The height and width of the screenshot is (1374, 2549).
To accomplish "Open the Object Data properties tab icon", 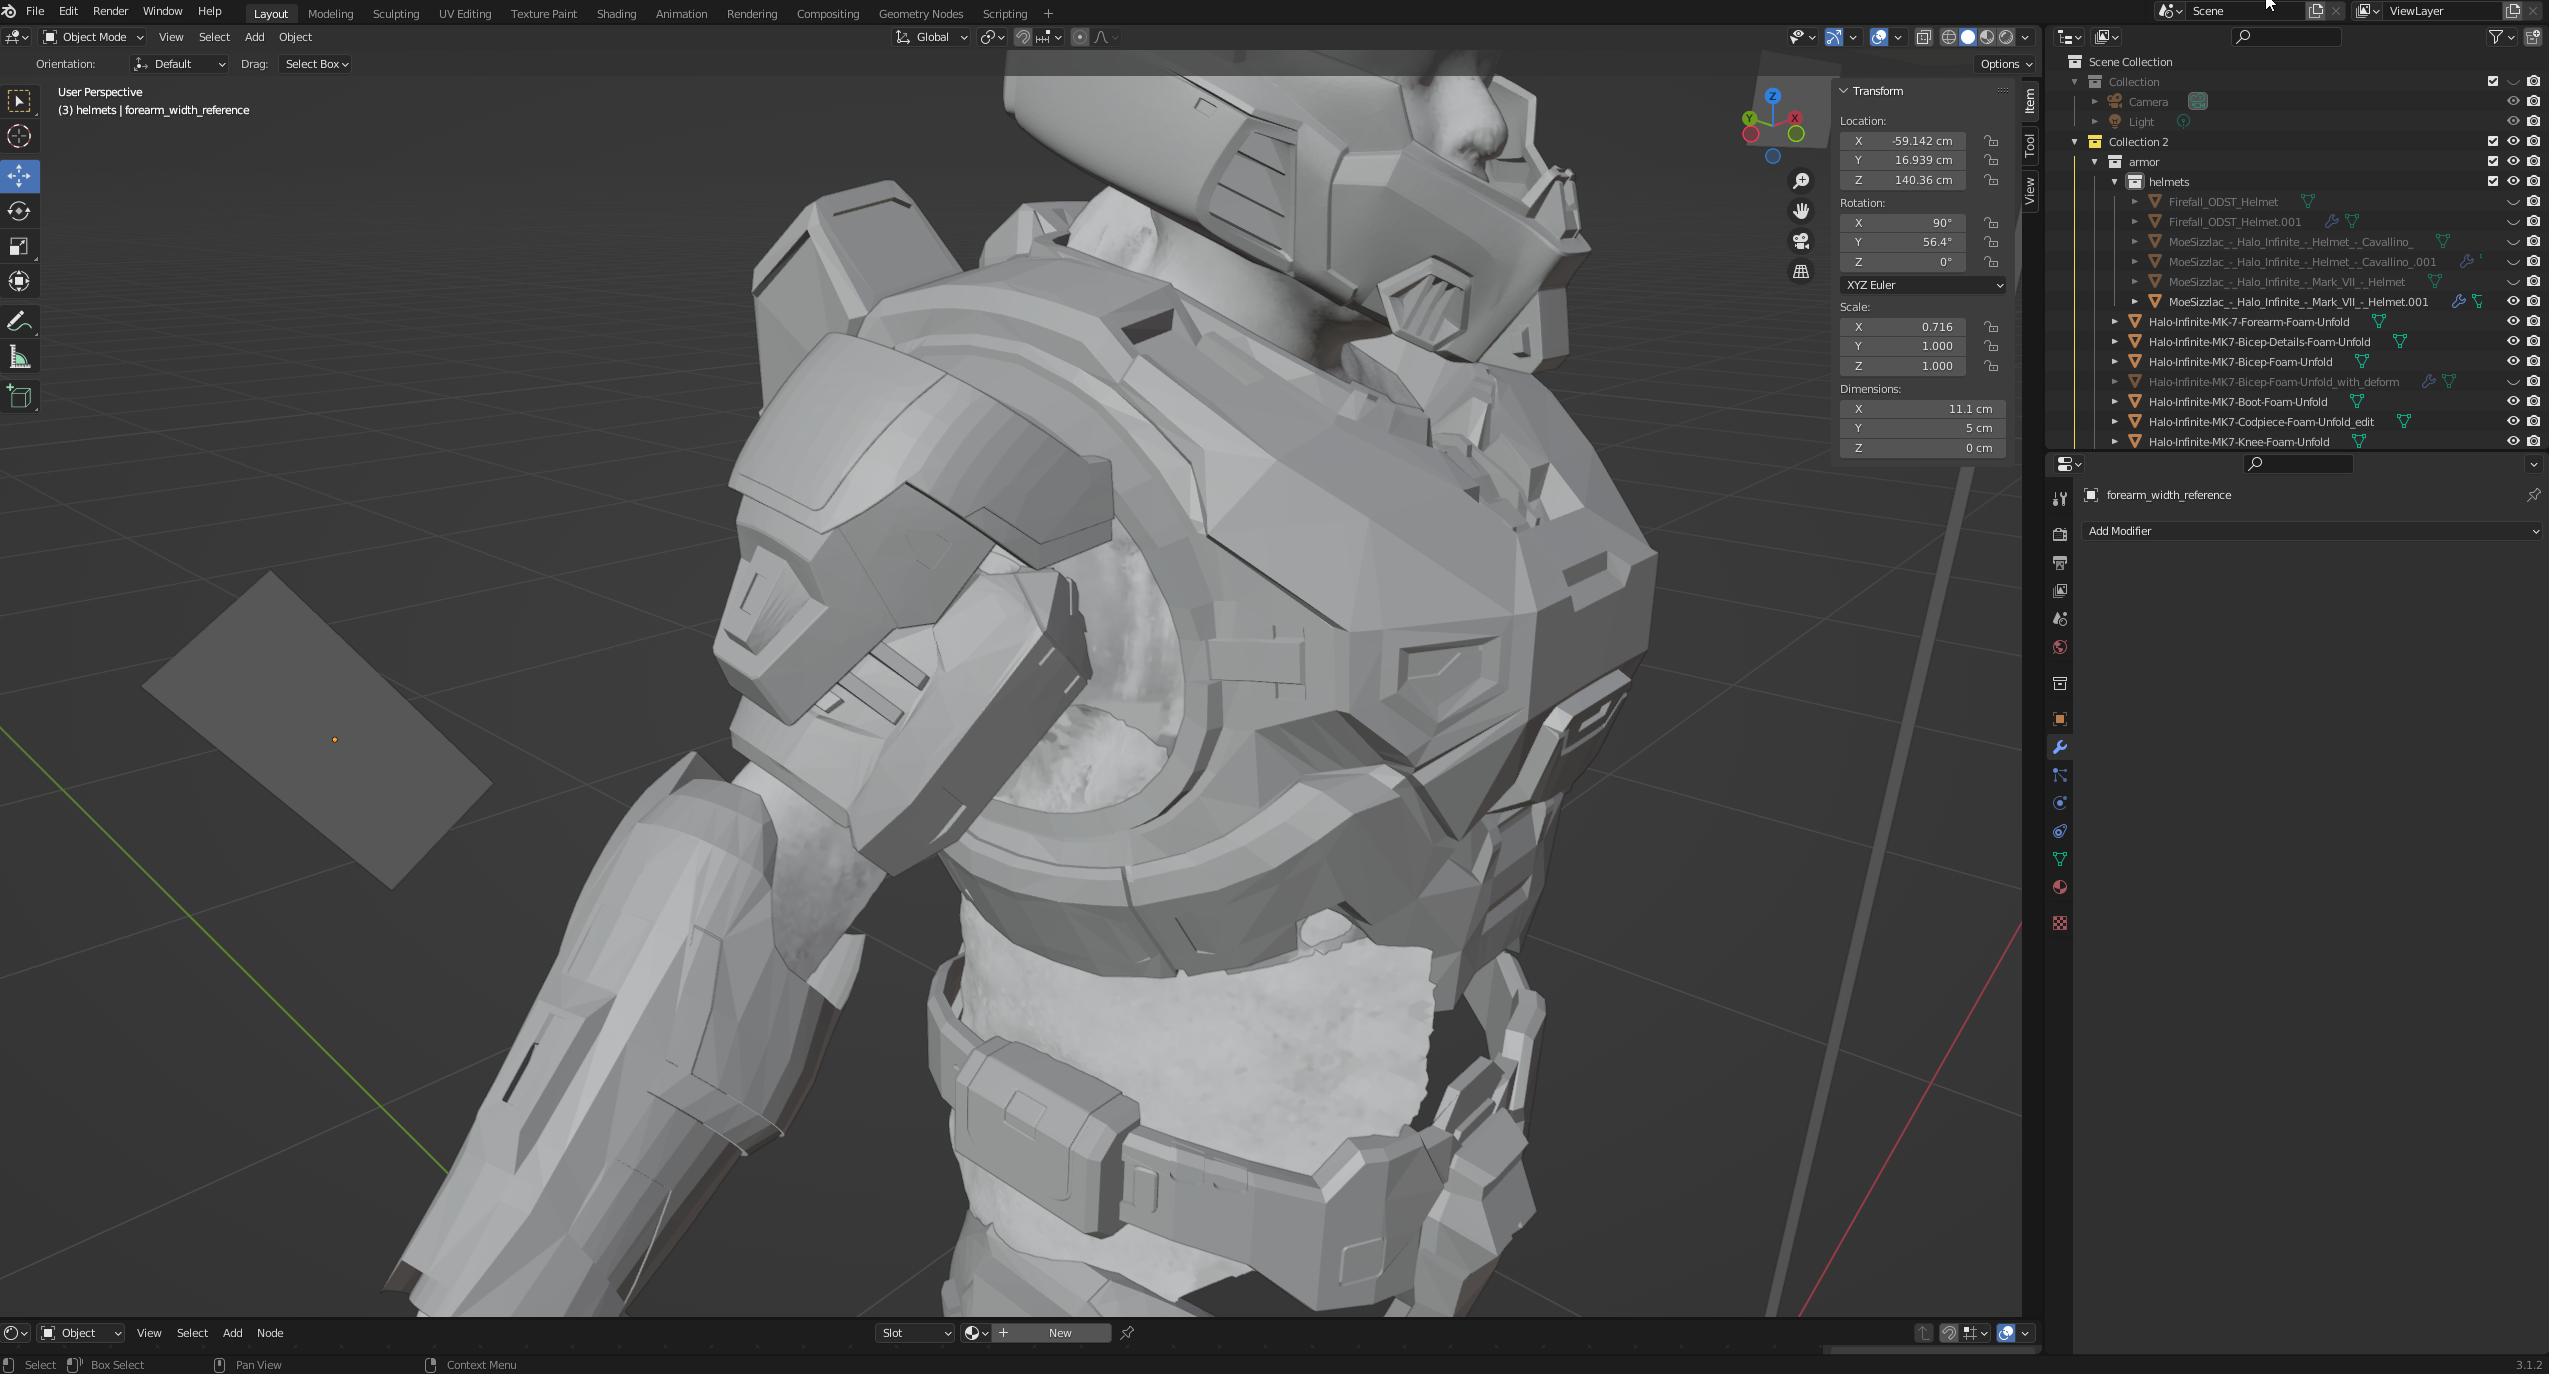I will tap(2060, 859).
